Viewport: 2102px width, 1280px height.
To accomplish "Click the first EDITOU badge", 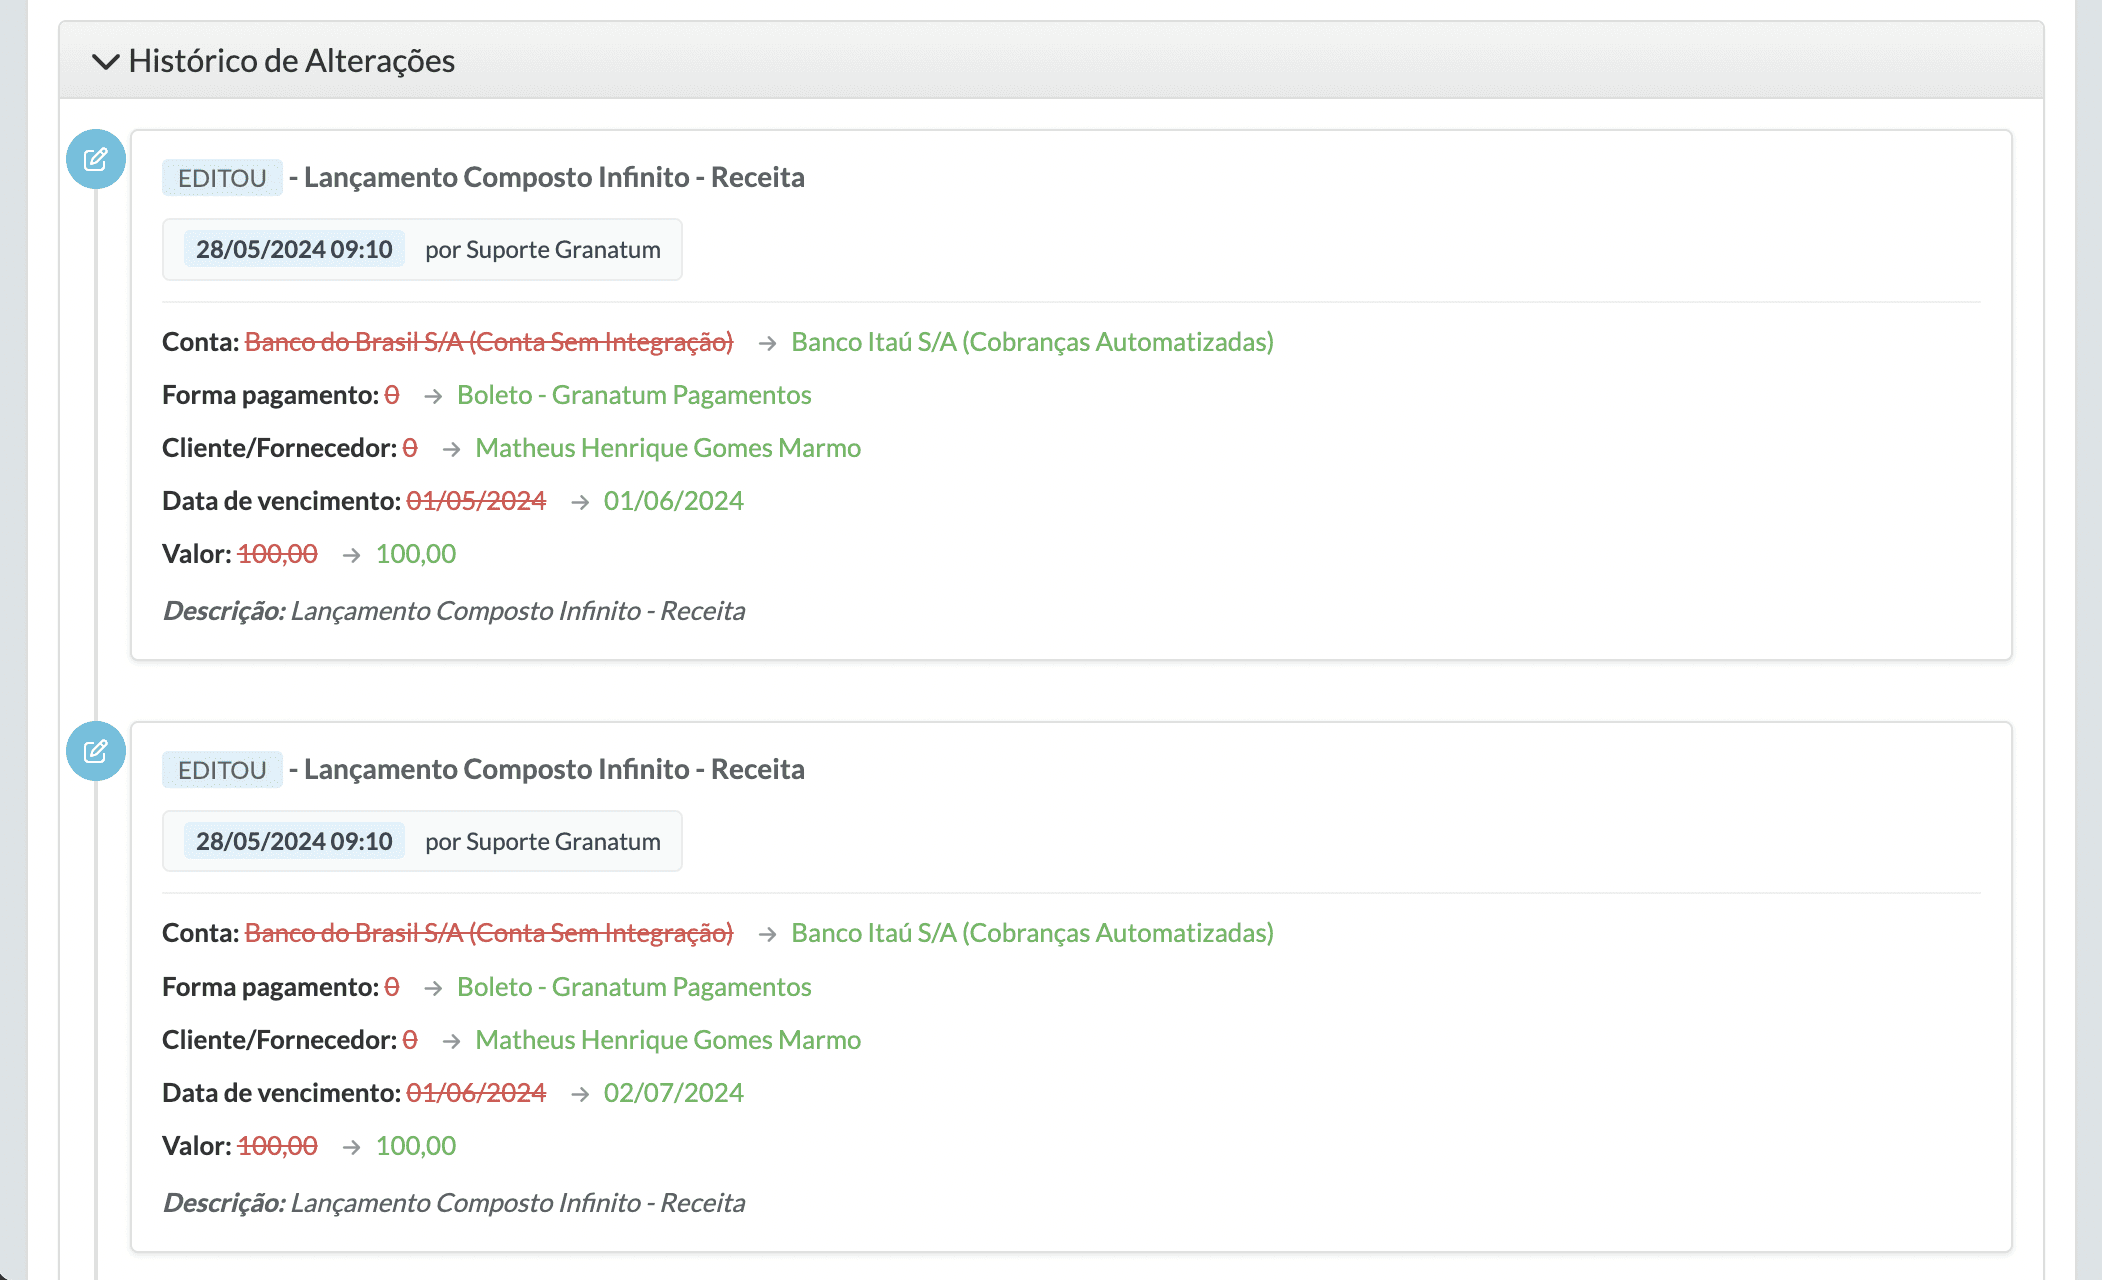I will [x=222, y=178].
